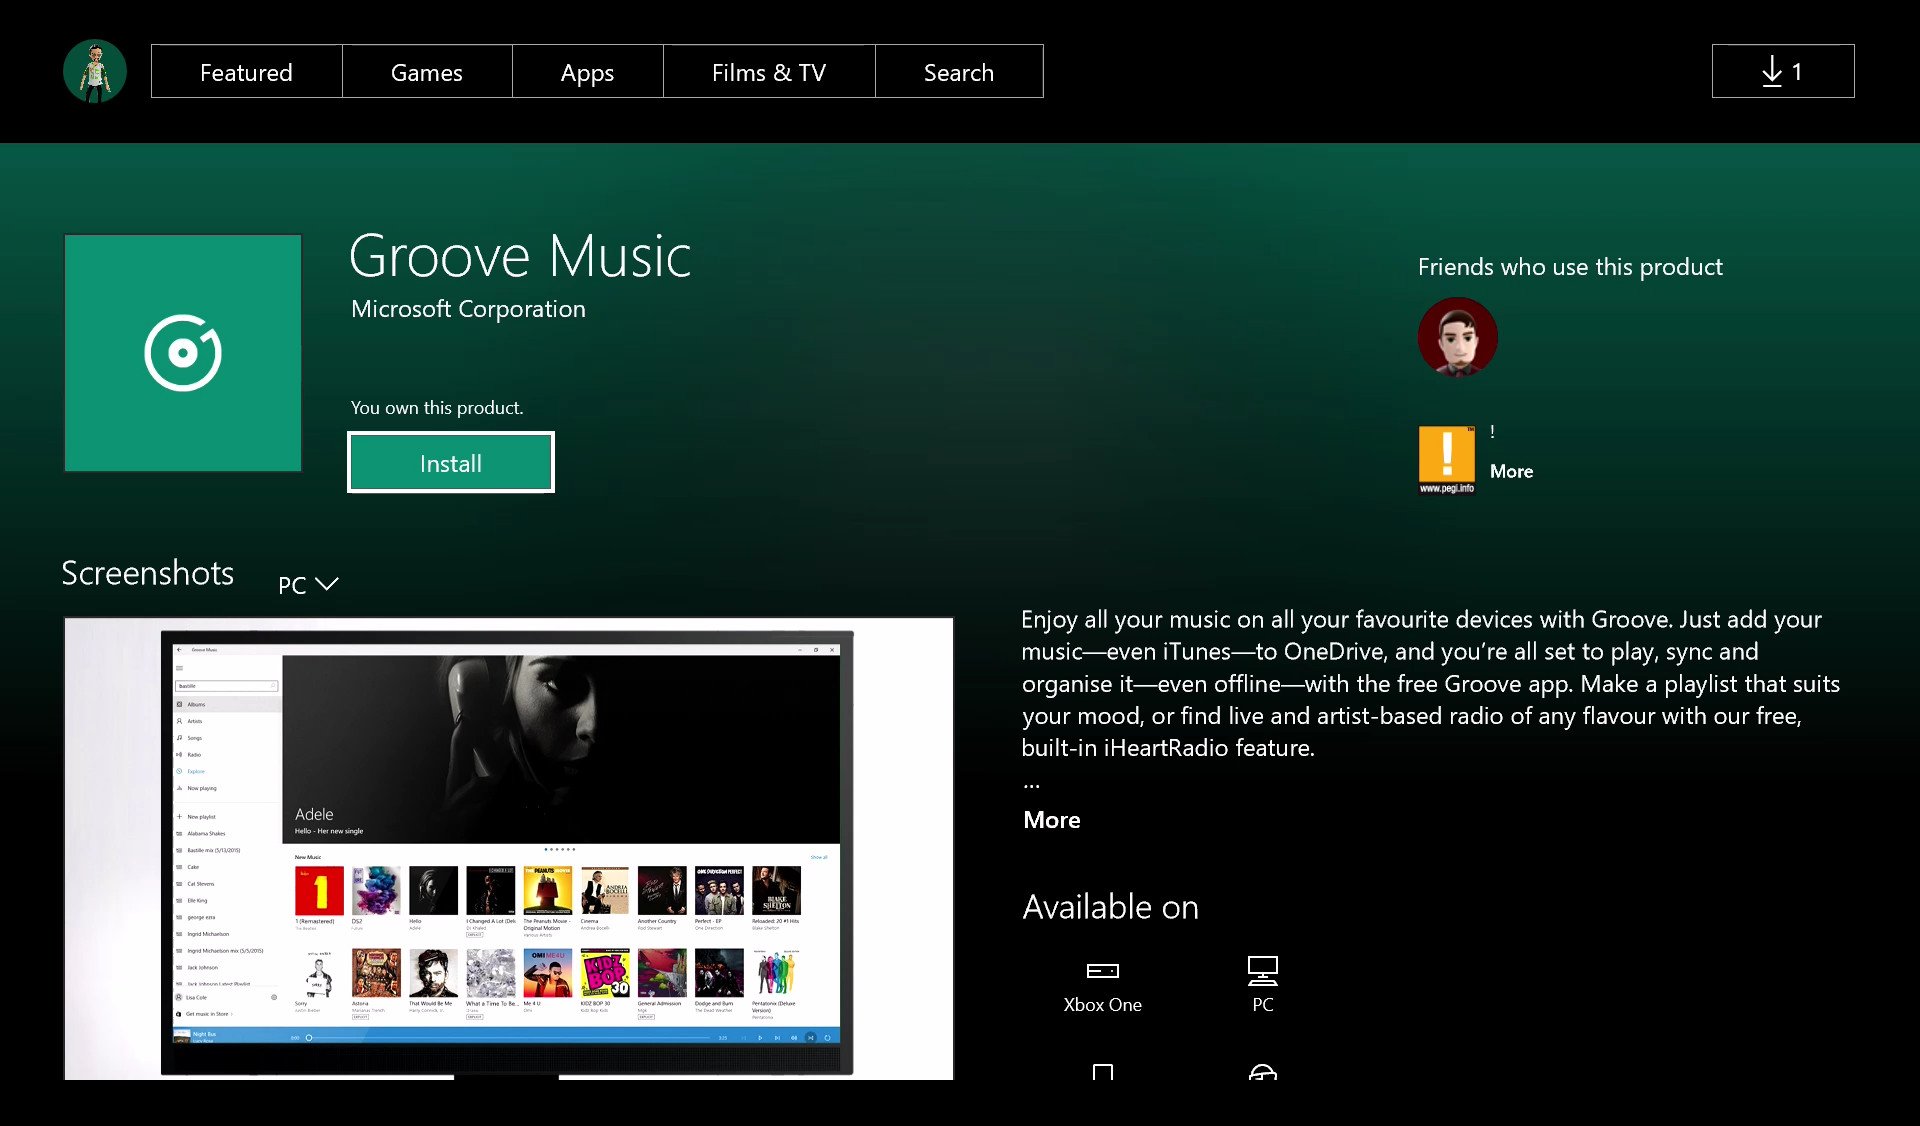Click the download indicator icon top right
The height and width of the screenshot is (1126, 1920).
(x=1782, y=71)
